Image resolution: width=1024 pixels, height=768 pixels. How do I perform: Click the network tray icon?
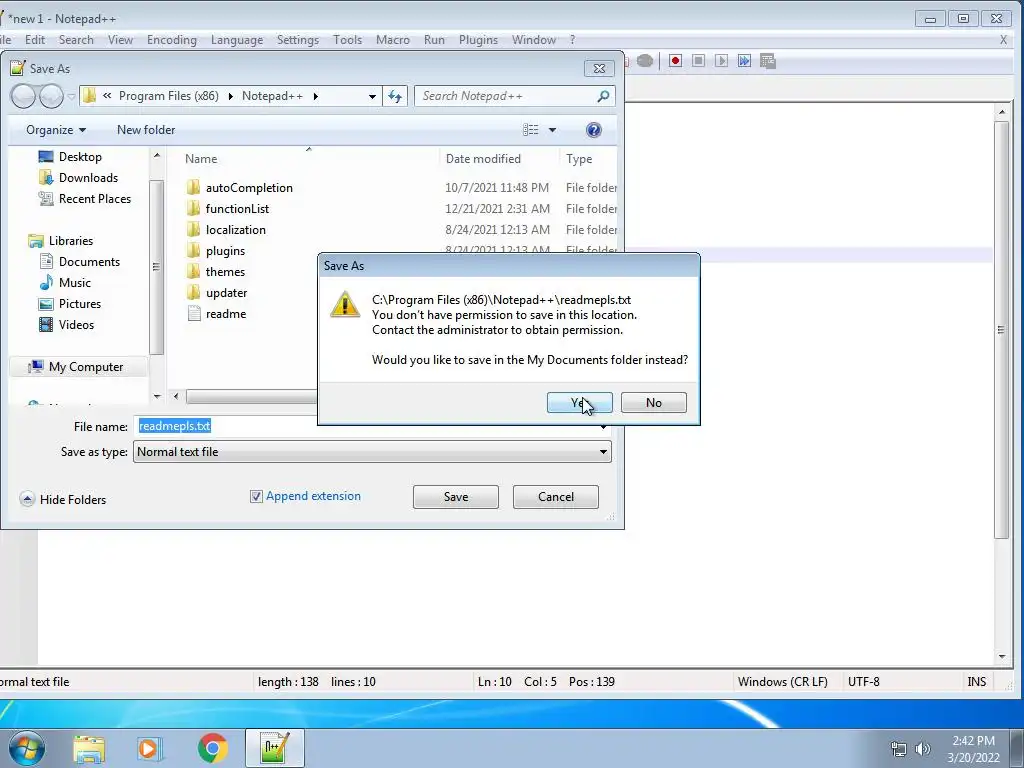(899, 749)
